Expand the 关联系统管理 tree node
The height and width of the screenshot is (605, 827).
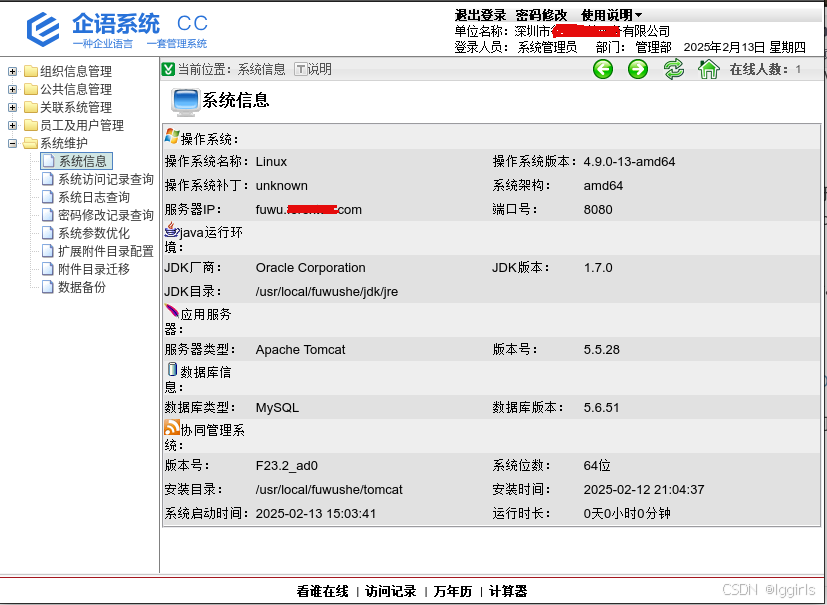(x=13, y=107)
